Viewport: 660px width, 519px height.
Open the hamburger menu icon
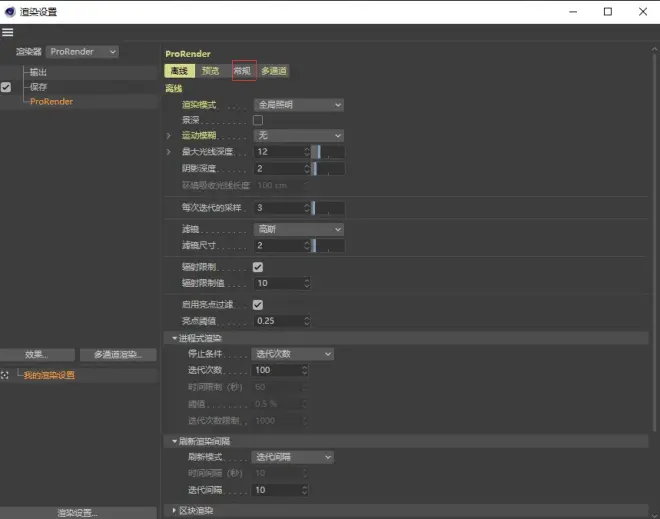pyautogui.click(x=8, y=33)
